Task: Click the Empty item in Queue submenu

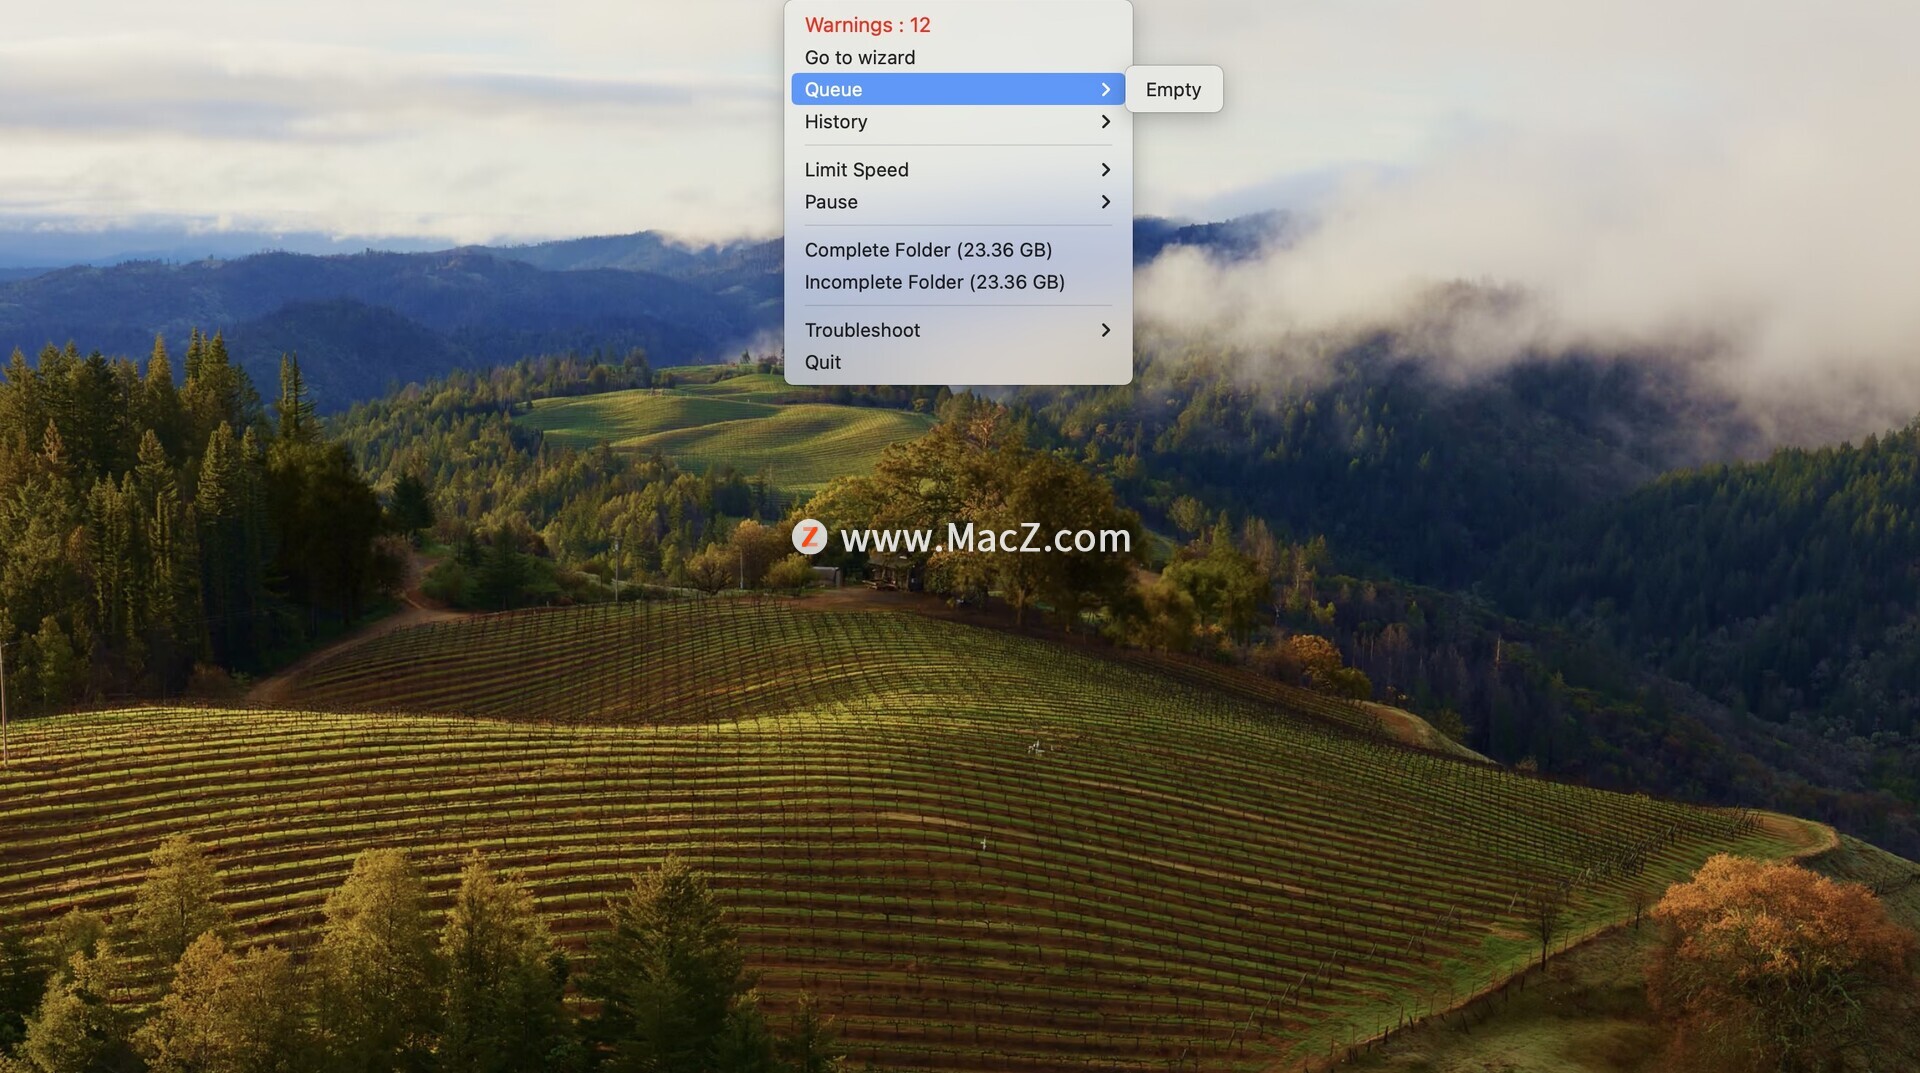Action: coord(1173,89)
